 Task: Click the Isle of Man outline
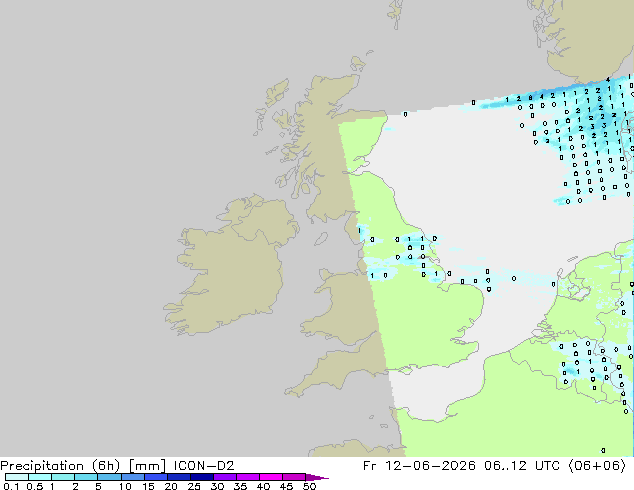click(321, 239)
